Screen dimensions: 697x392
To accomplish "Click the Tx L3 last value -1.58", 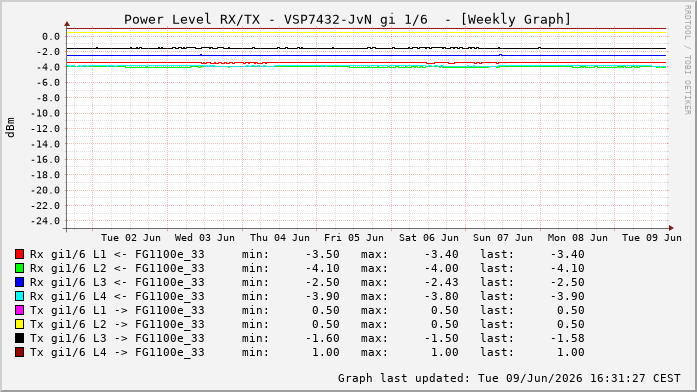I will tap(567, 338).
